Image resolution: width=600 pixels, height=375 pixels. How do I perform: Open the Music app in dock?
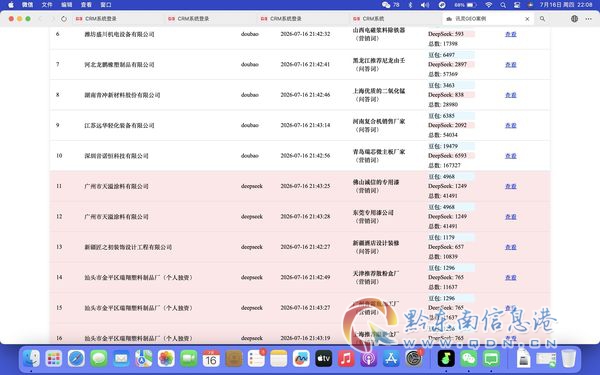(x=346, y=359)
